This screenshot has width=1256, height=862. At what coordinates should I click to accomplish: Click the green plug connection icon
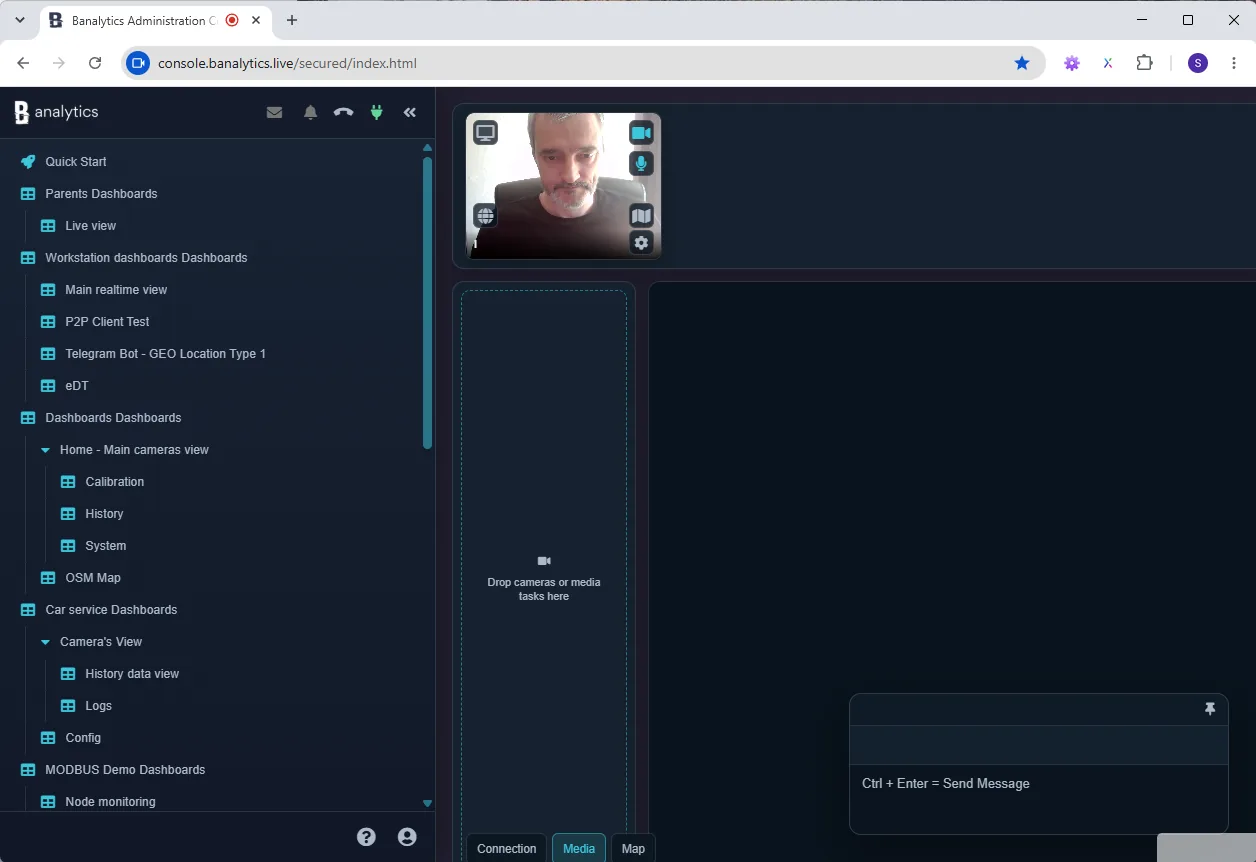(377, 112)
